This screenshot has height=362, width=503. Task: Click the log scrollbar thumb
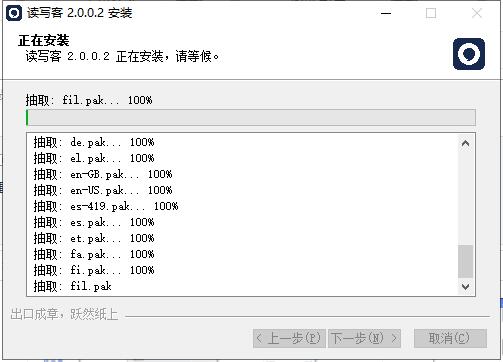[466, 261]
